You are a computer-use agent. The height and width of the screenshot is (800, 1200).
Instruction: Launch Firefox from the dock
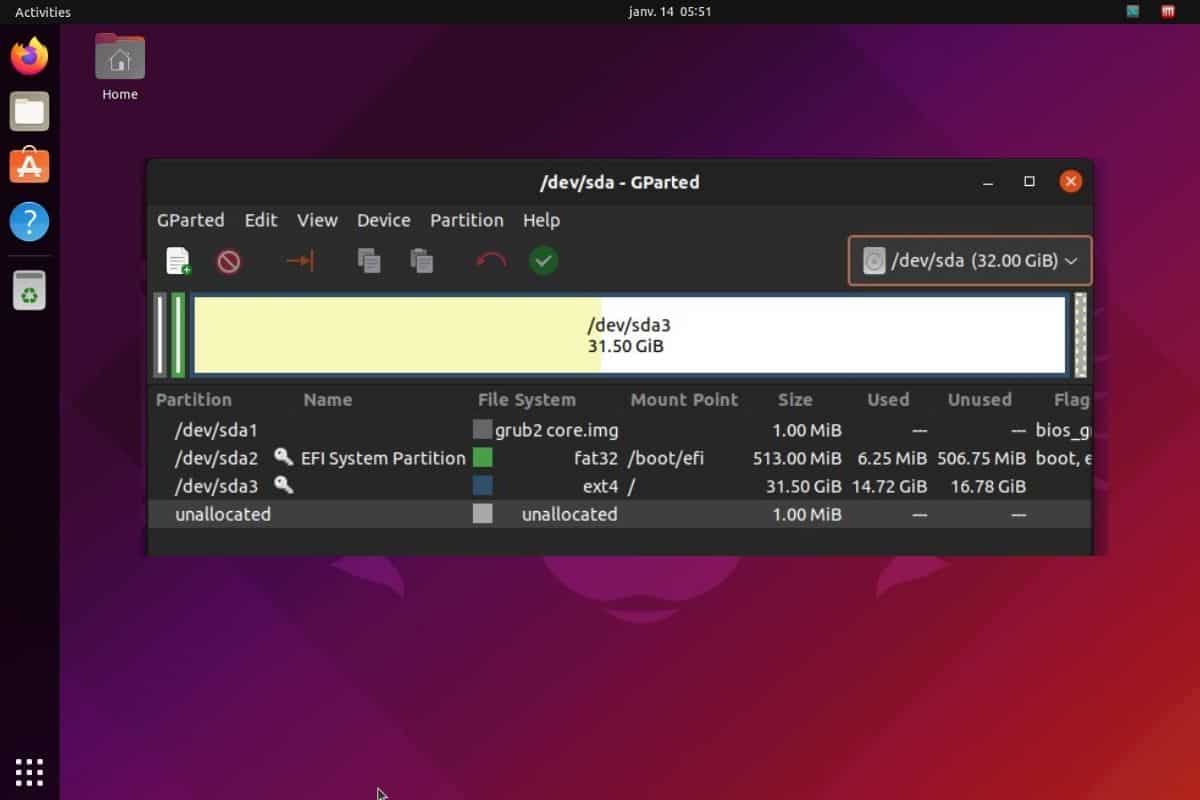click(x=29, y=57)
